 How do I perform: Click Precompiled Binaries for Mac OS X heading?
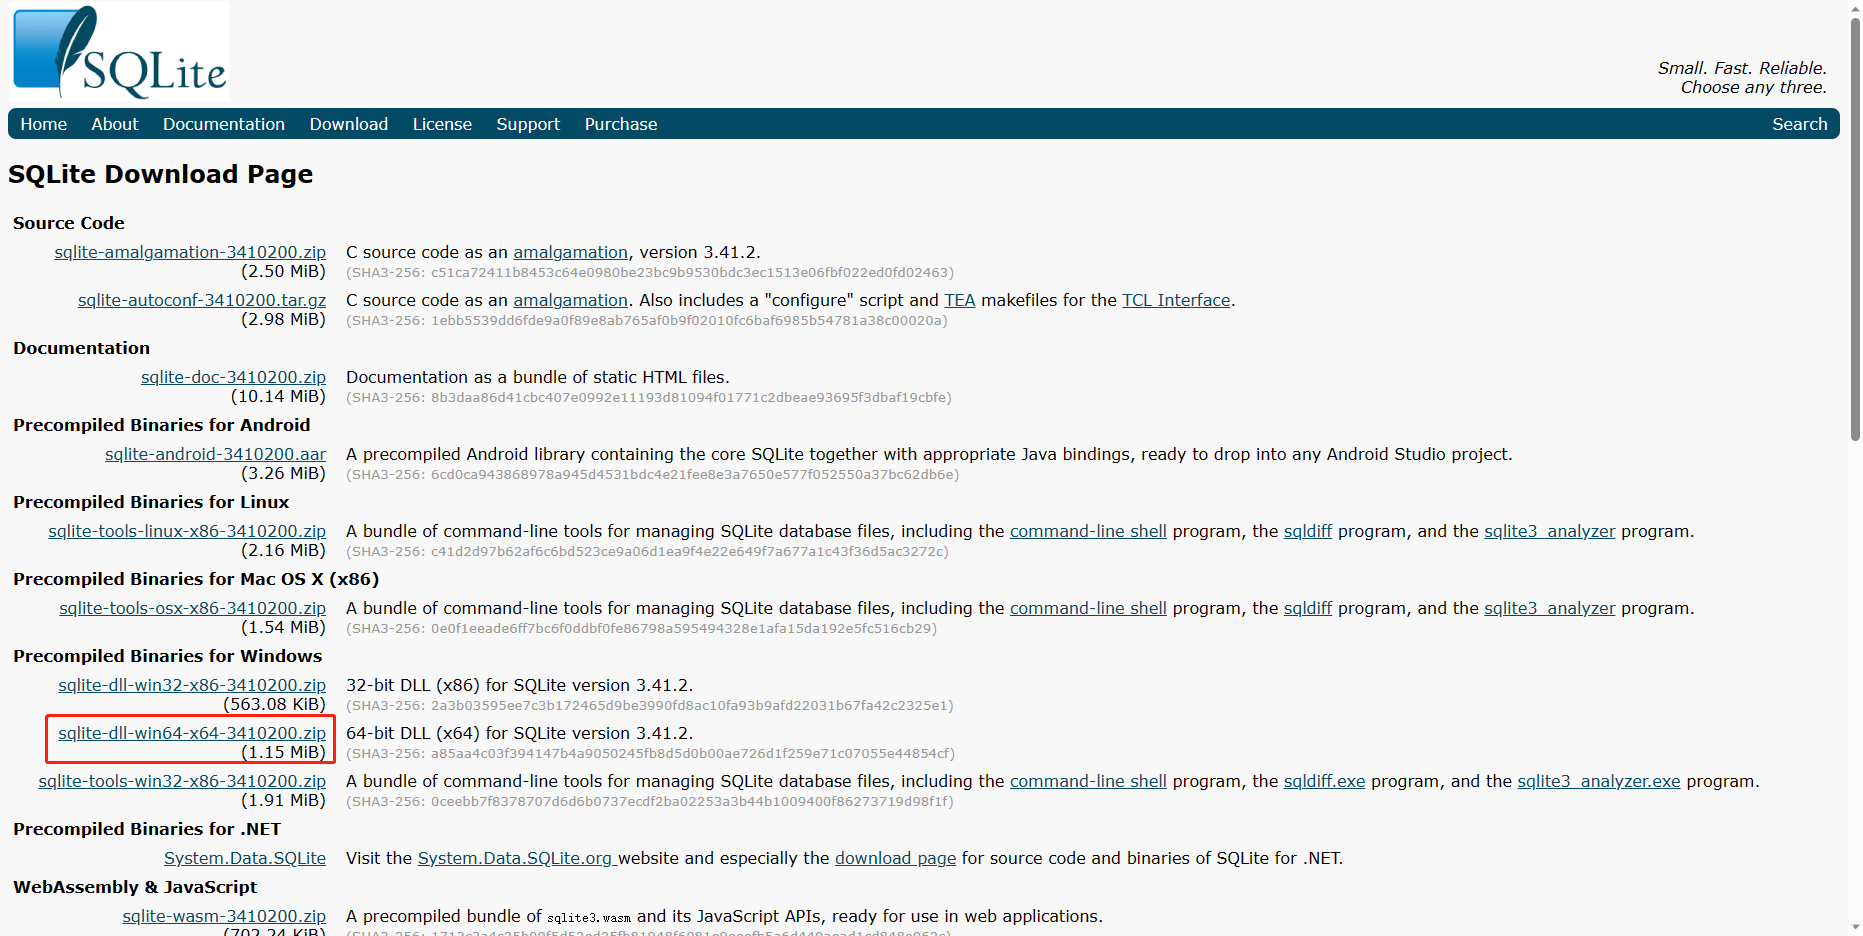pyautogui.click(x=196, y=579)
